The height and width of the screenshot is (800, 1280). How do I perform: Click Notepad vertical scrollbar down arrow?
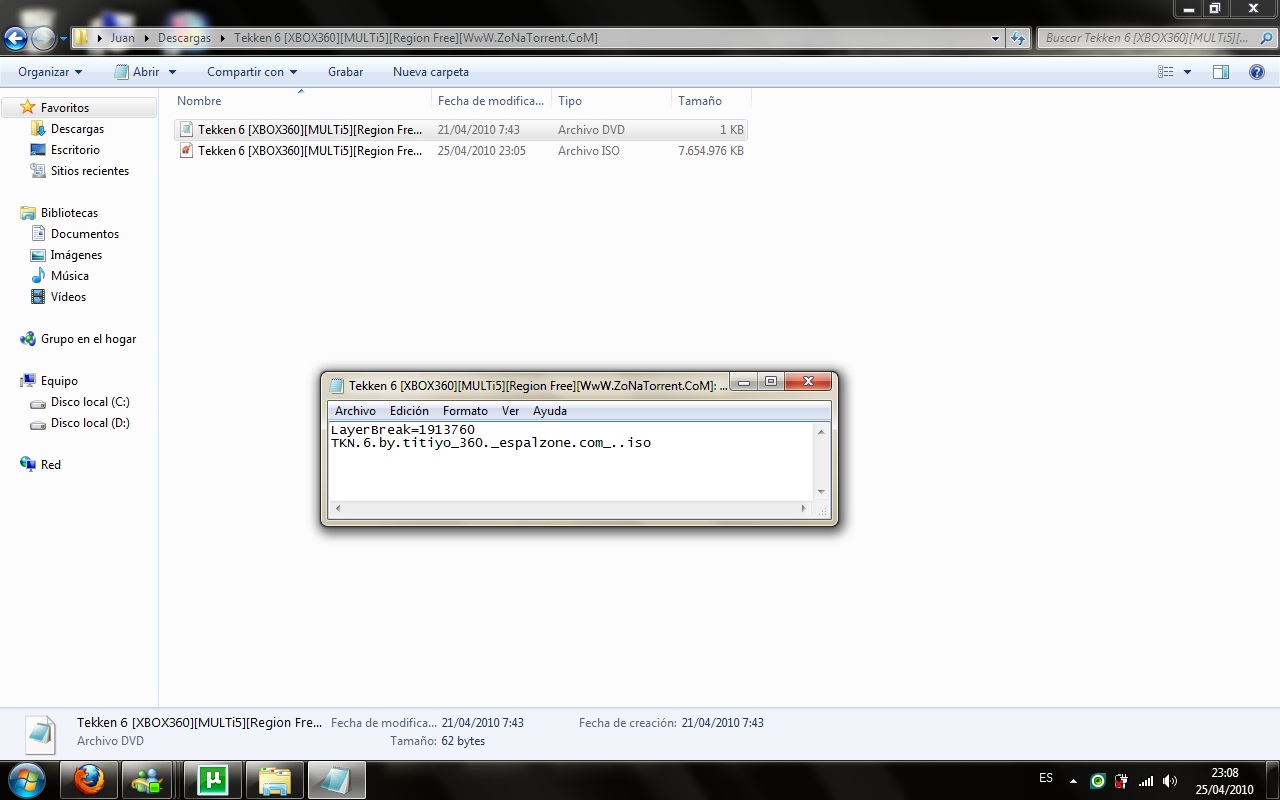pos(822,492)
